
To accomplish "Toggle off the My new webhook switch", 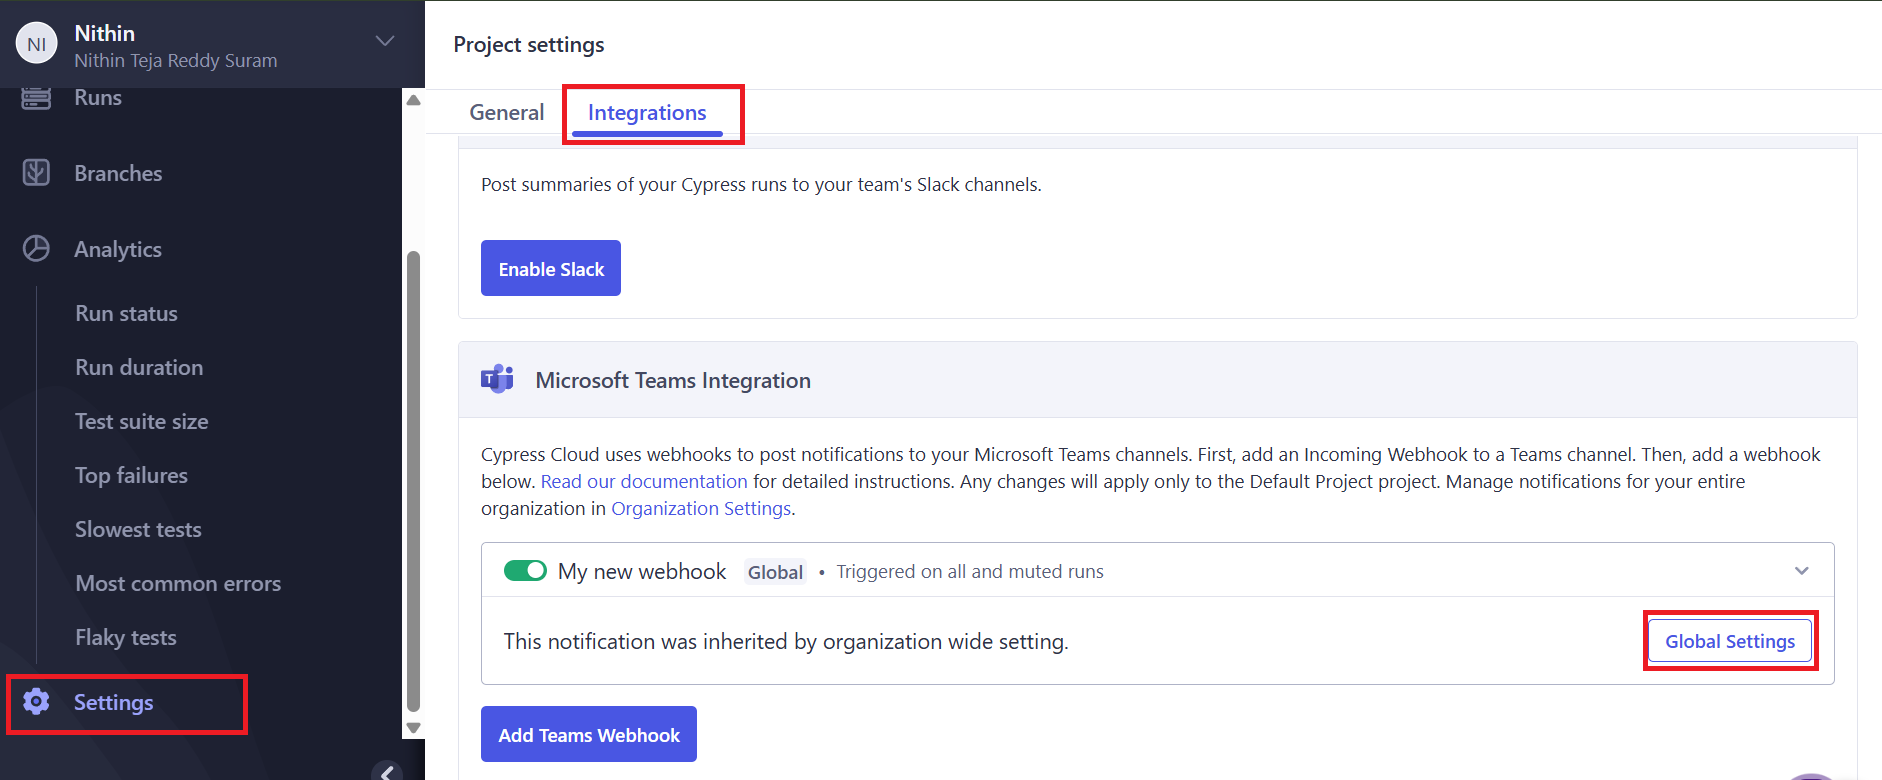I will [525, 571].
